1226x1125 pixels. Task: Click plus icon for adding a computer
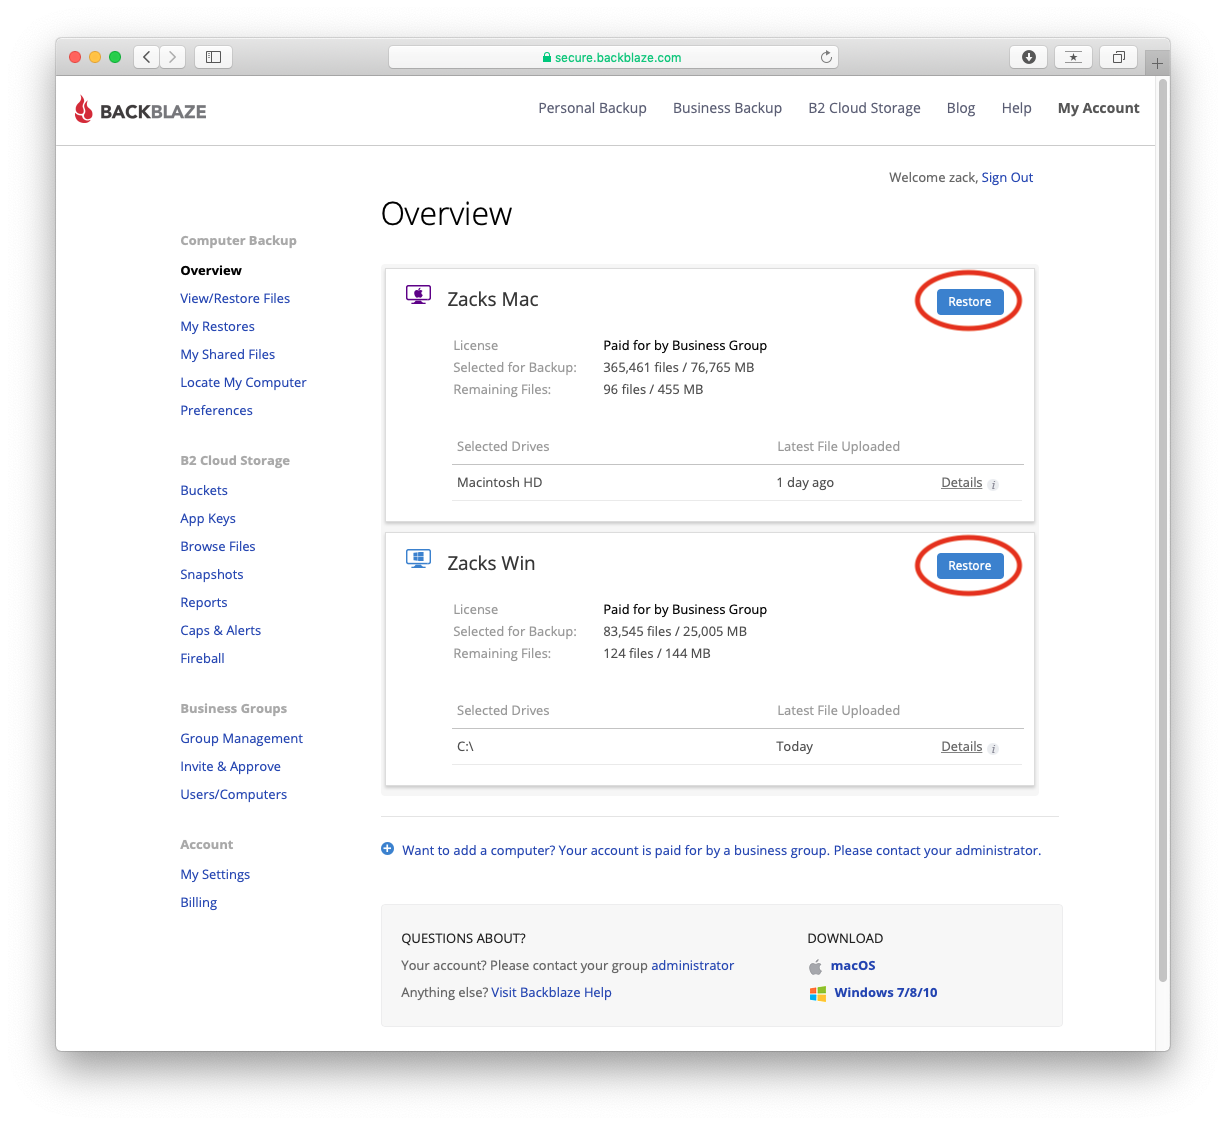[388, 849]
